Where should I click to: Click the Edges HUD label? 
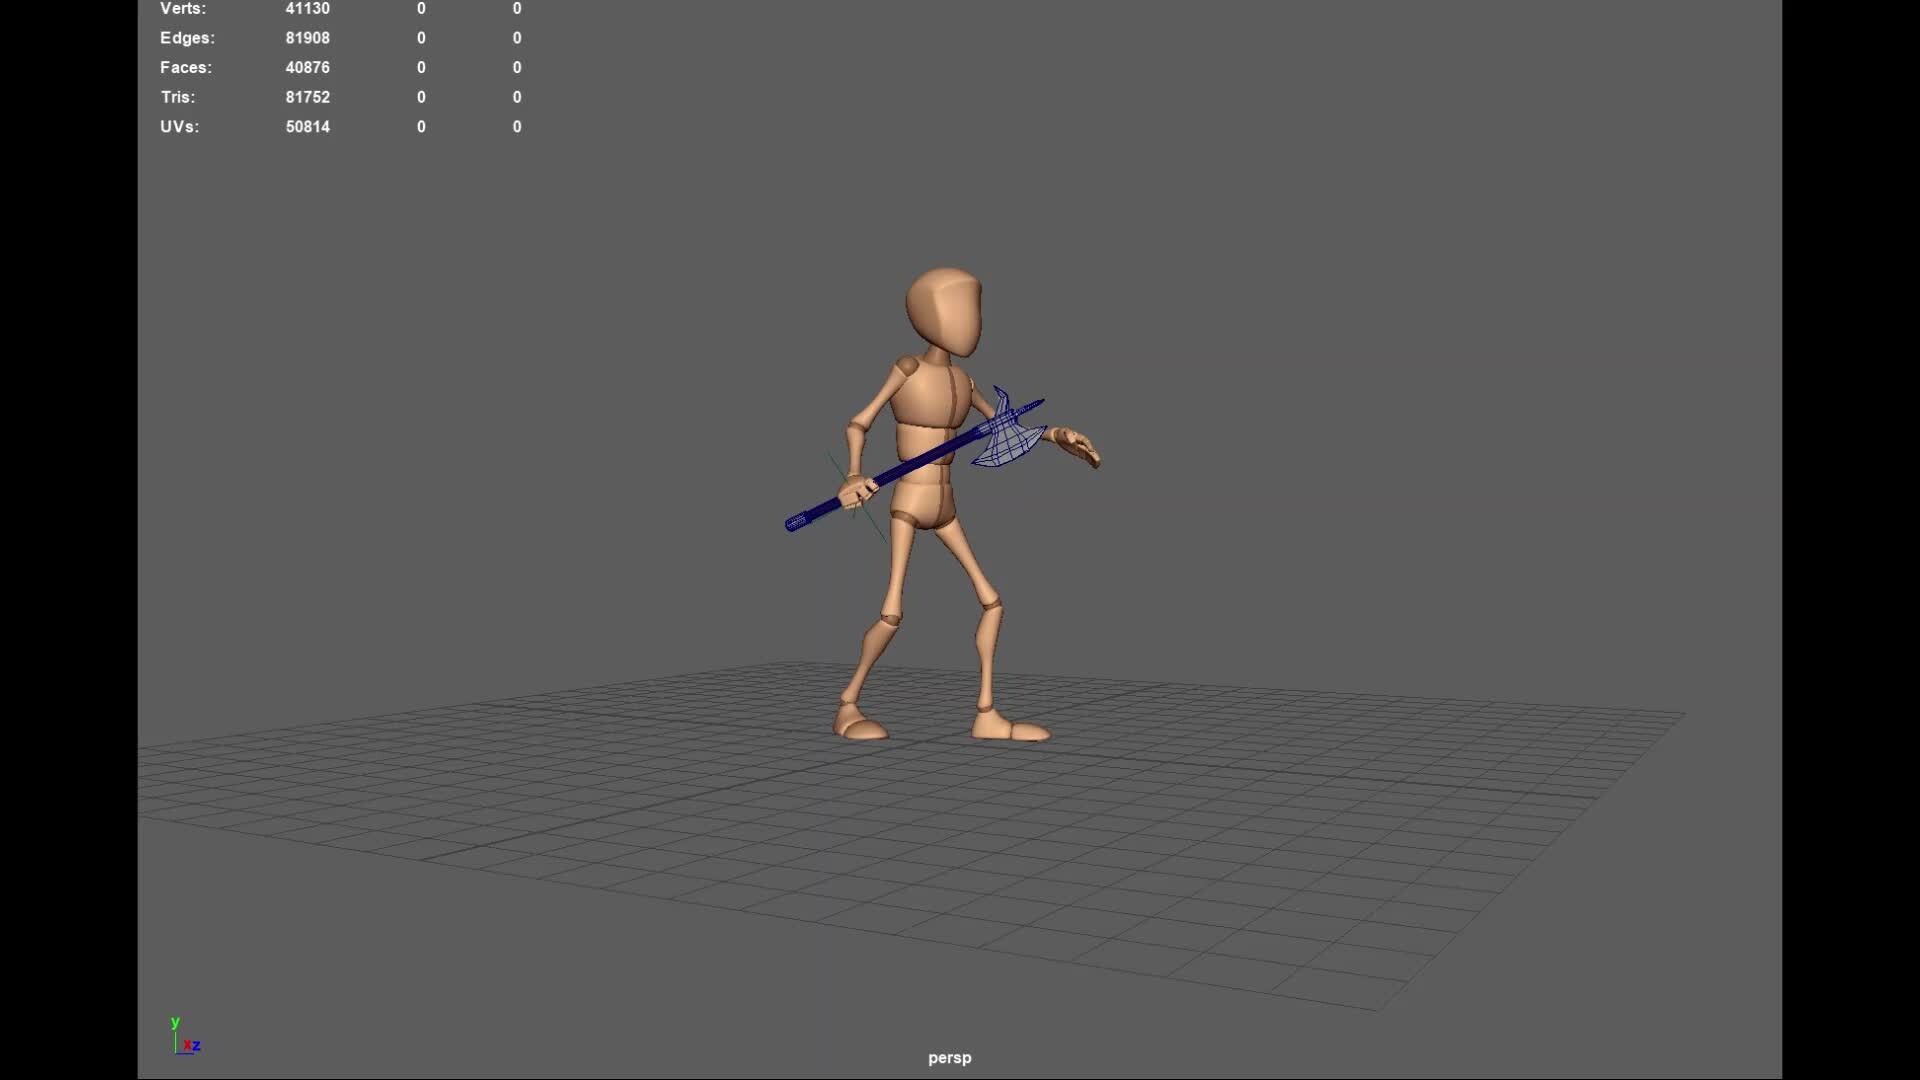(x=188, y=38)
